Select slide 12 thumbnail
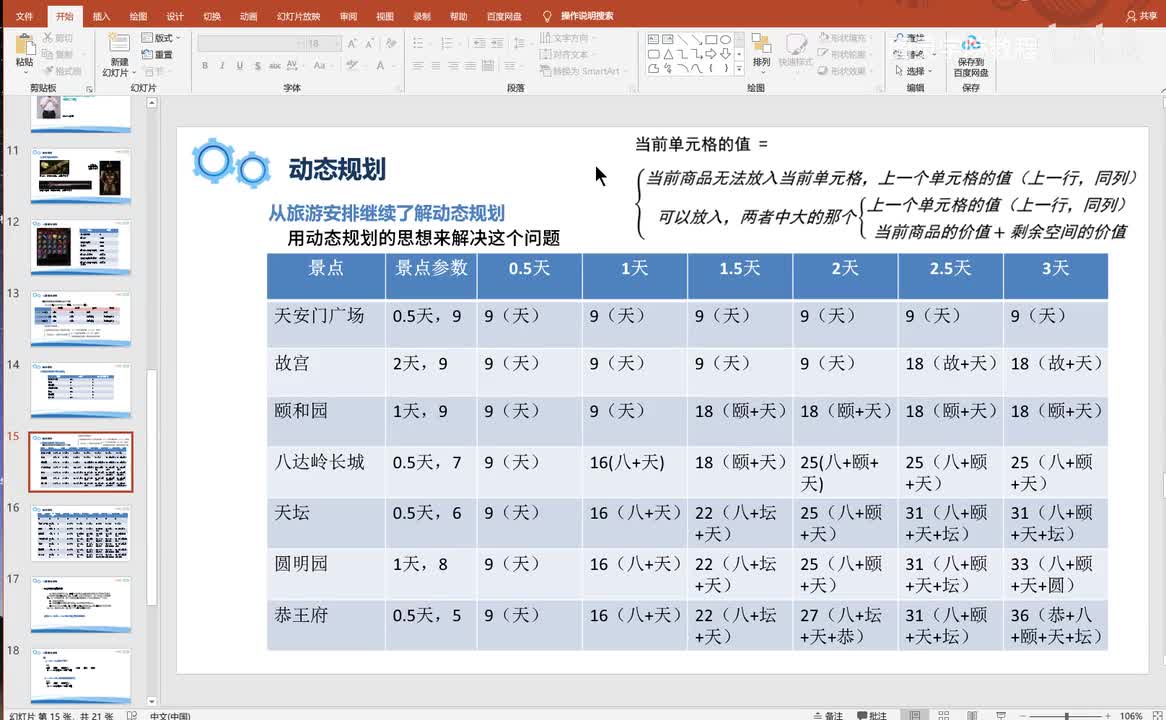 [81, 247]
